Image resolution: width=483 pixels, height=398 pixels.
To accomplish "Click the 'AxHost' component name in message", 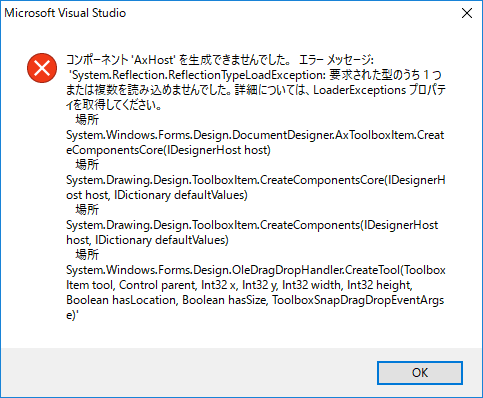I will click(x=154, y=60).
